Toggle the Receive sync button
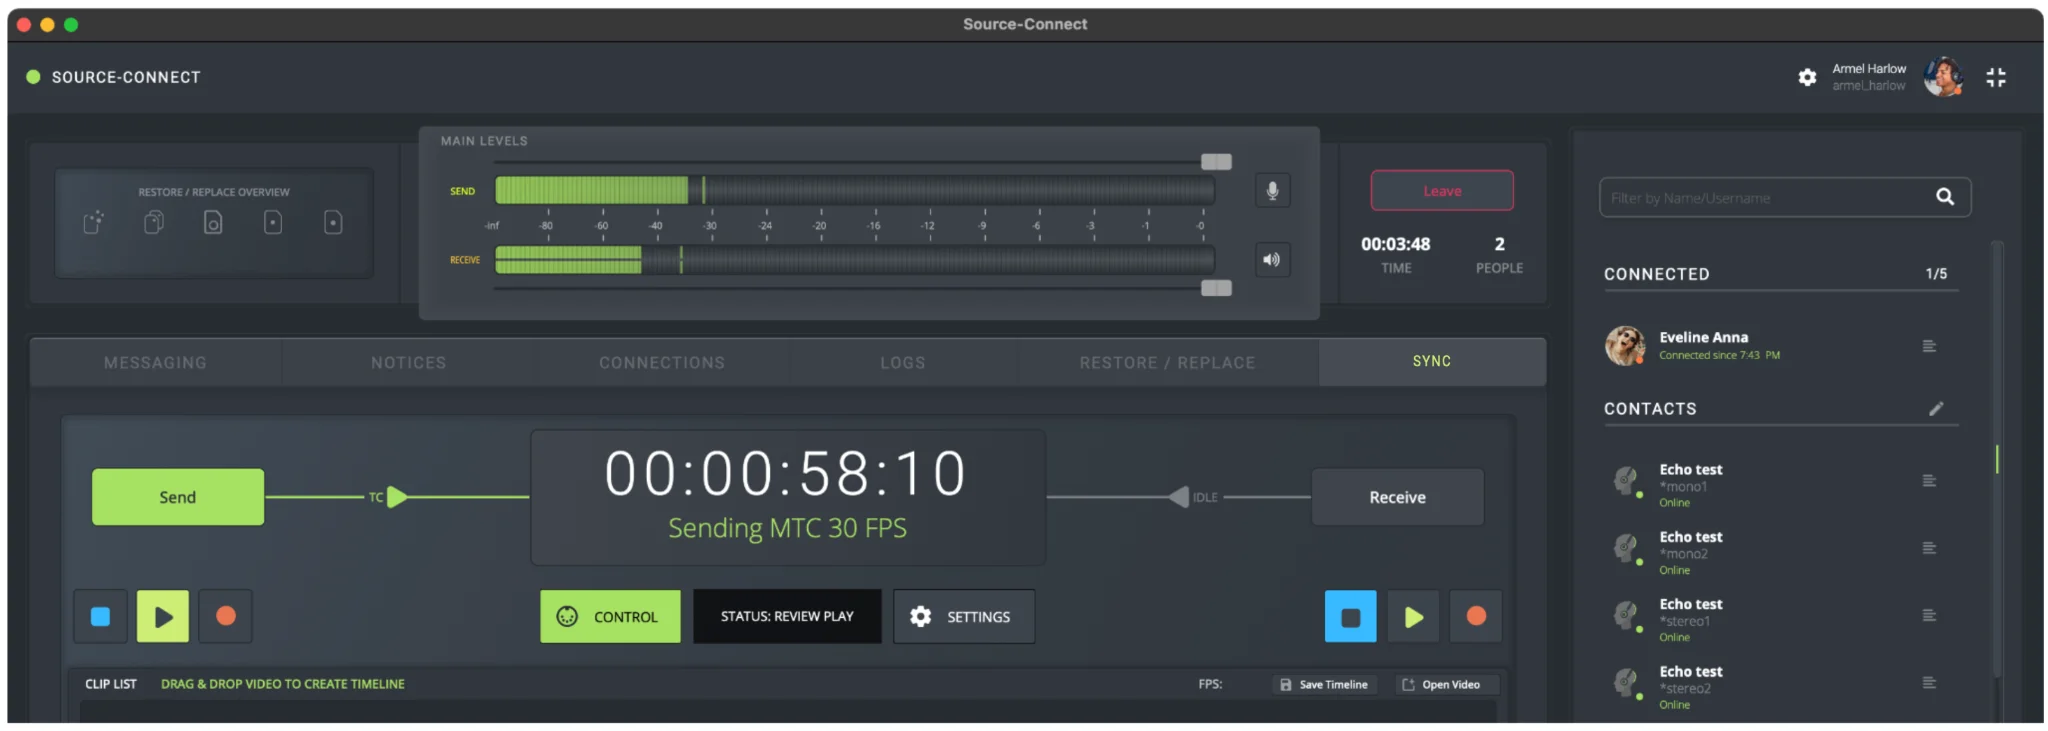The image size is (2048, 731). (x=1397, y=497)
